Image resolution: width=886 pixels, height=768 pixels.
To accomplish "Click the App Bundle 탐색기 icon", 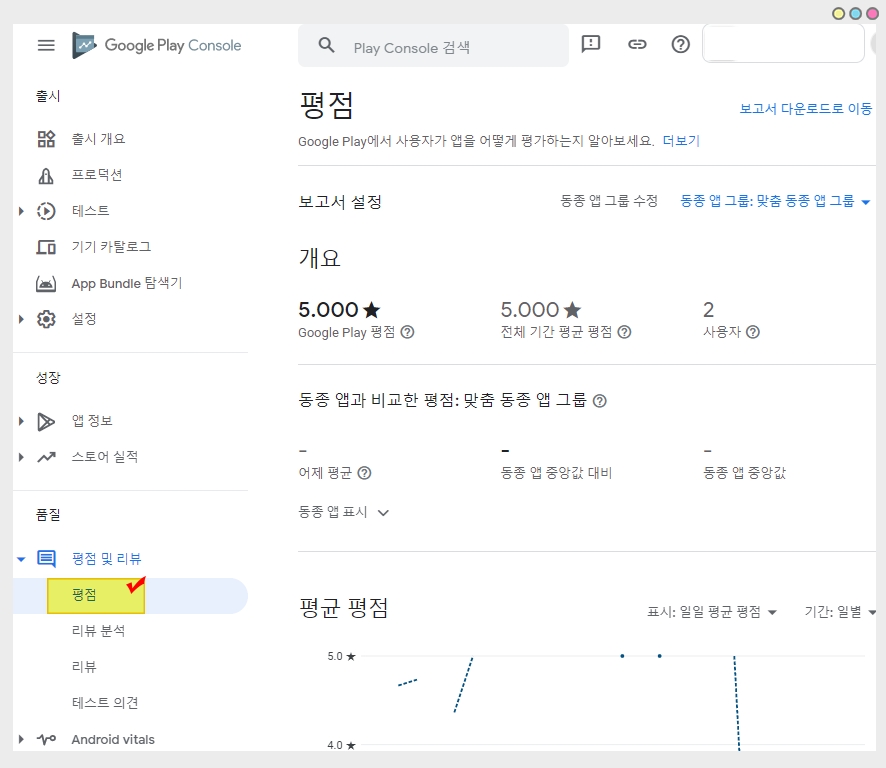I will (46, 284).
